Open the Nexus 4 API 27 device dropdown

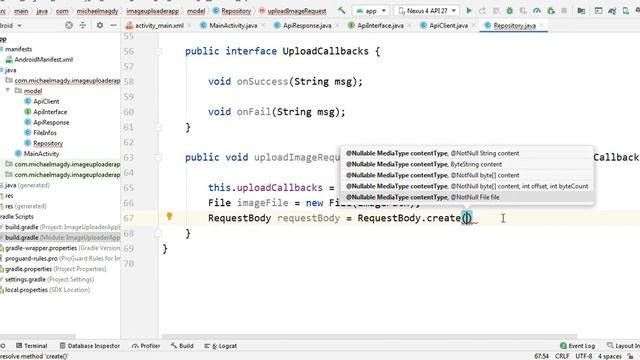coord(427,11)
